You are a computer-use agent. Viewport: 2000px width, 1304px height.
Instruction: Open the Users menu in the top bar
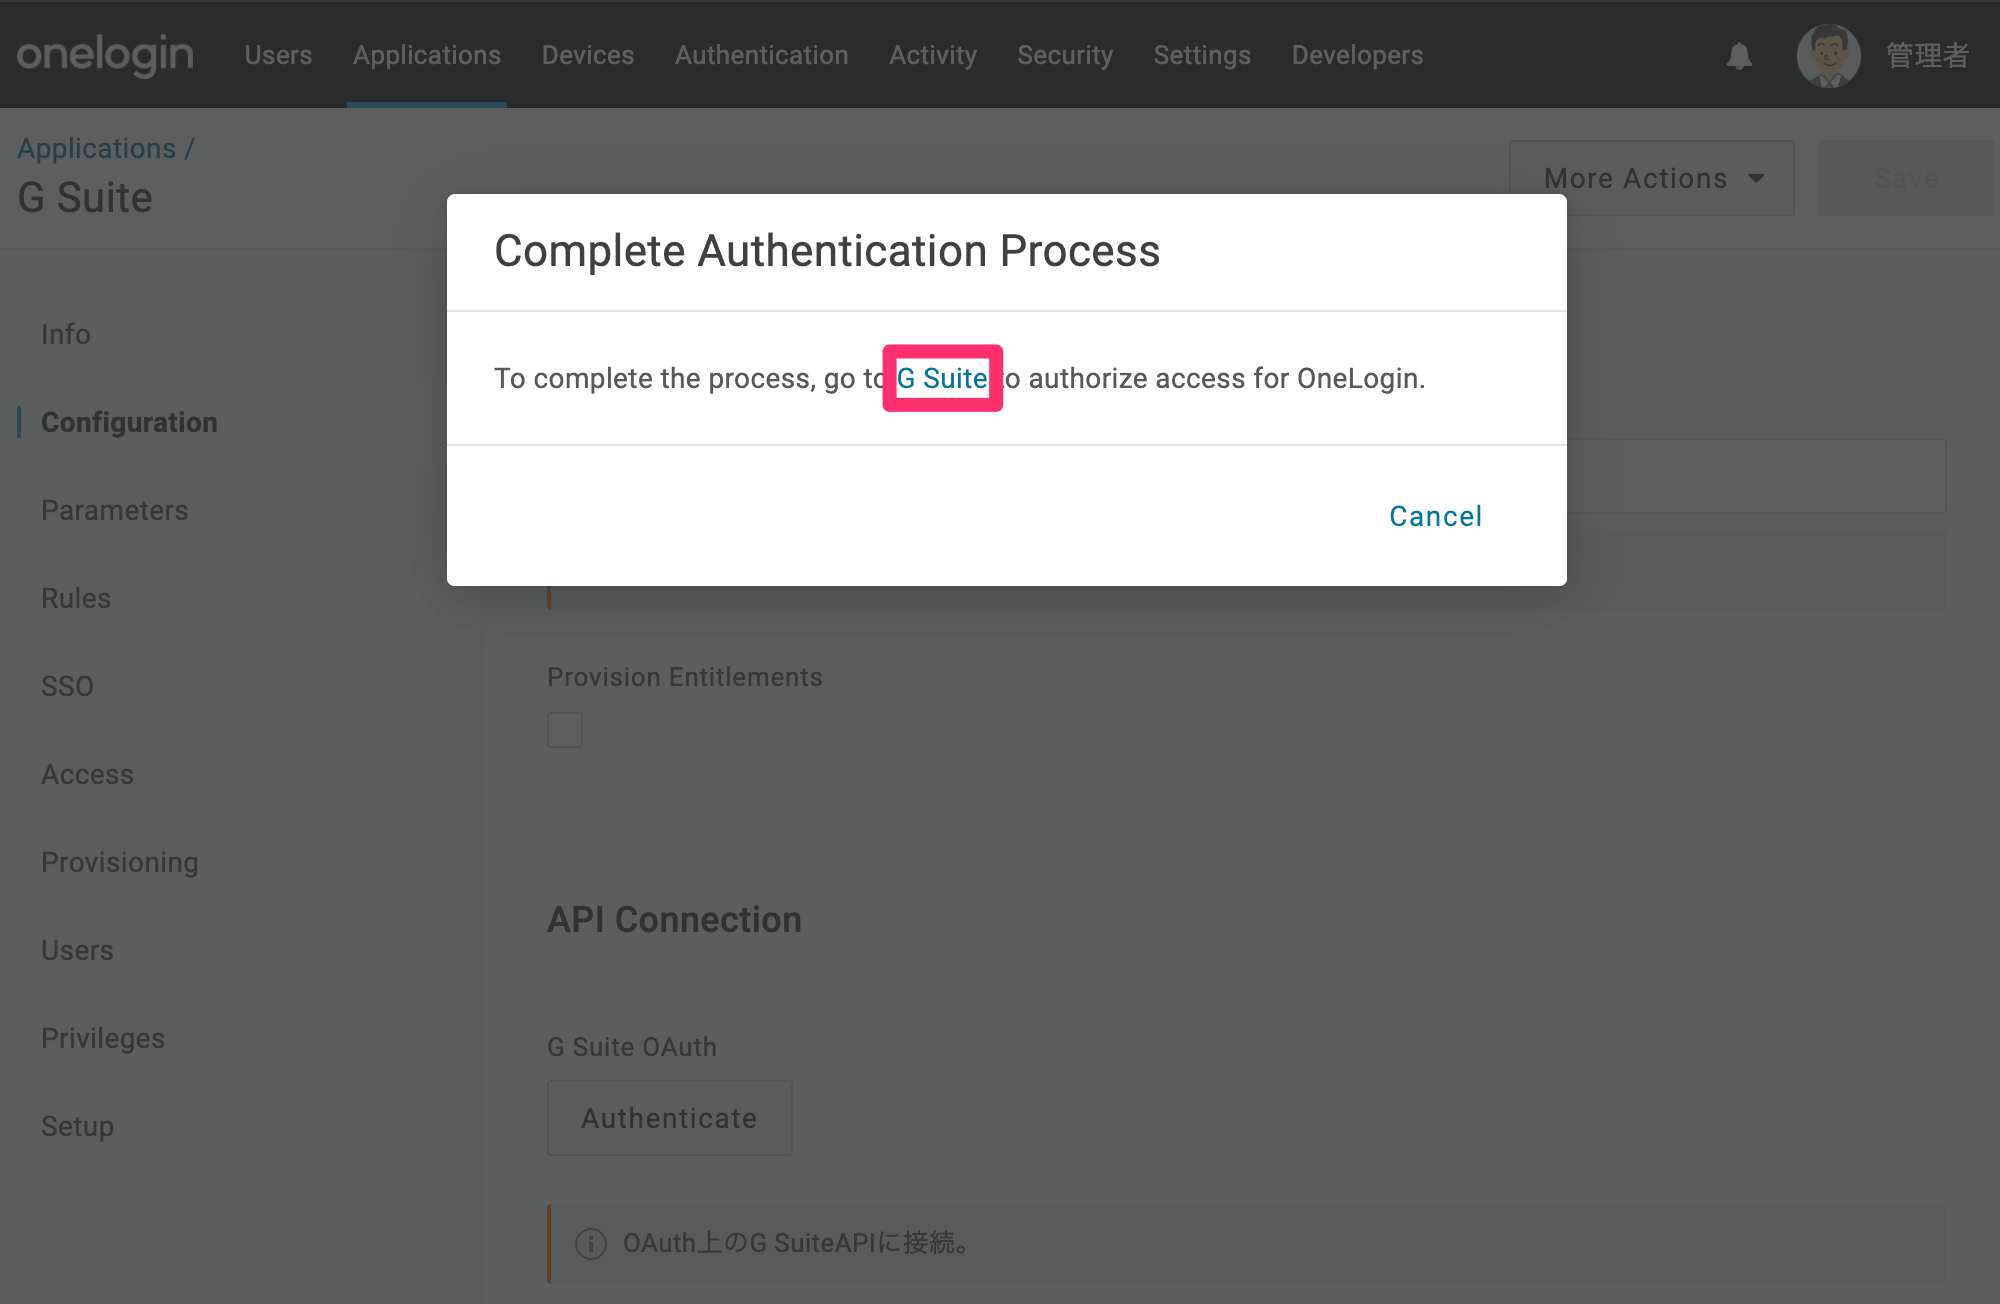tap(278, 55)
